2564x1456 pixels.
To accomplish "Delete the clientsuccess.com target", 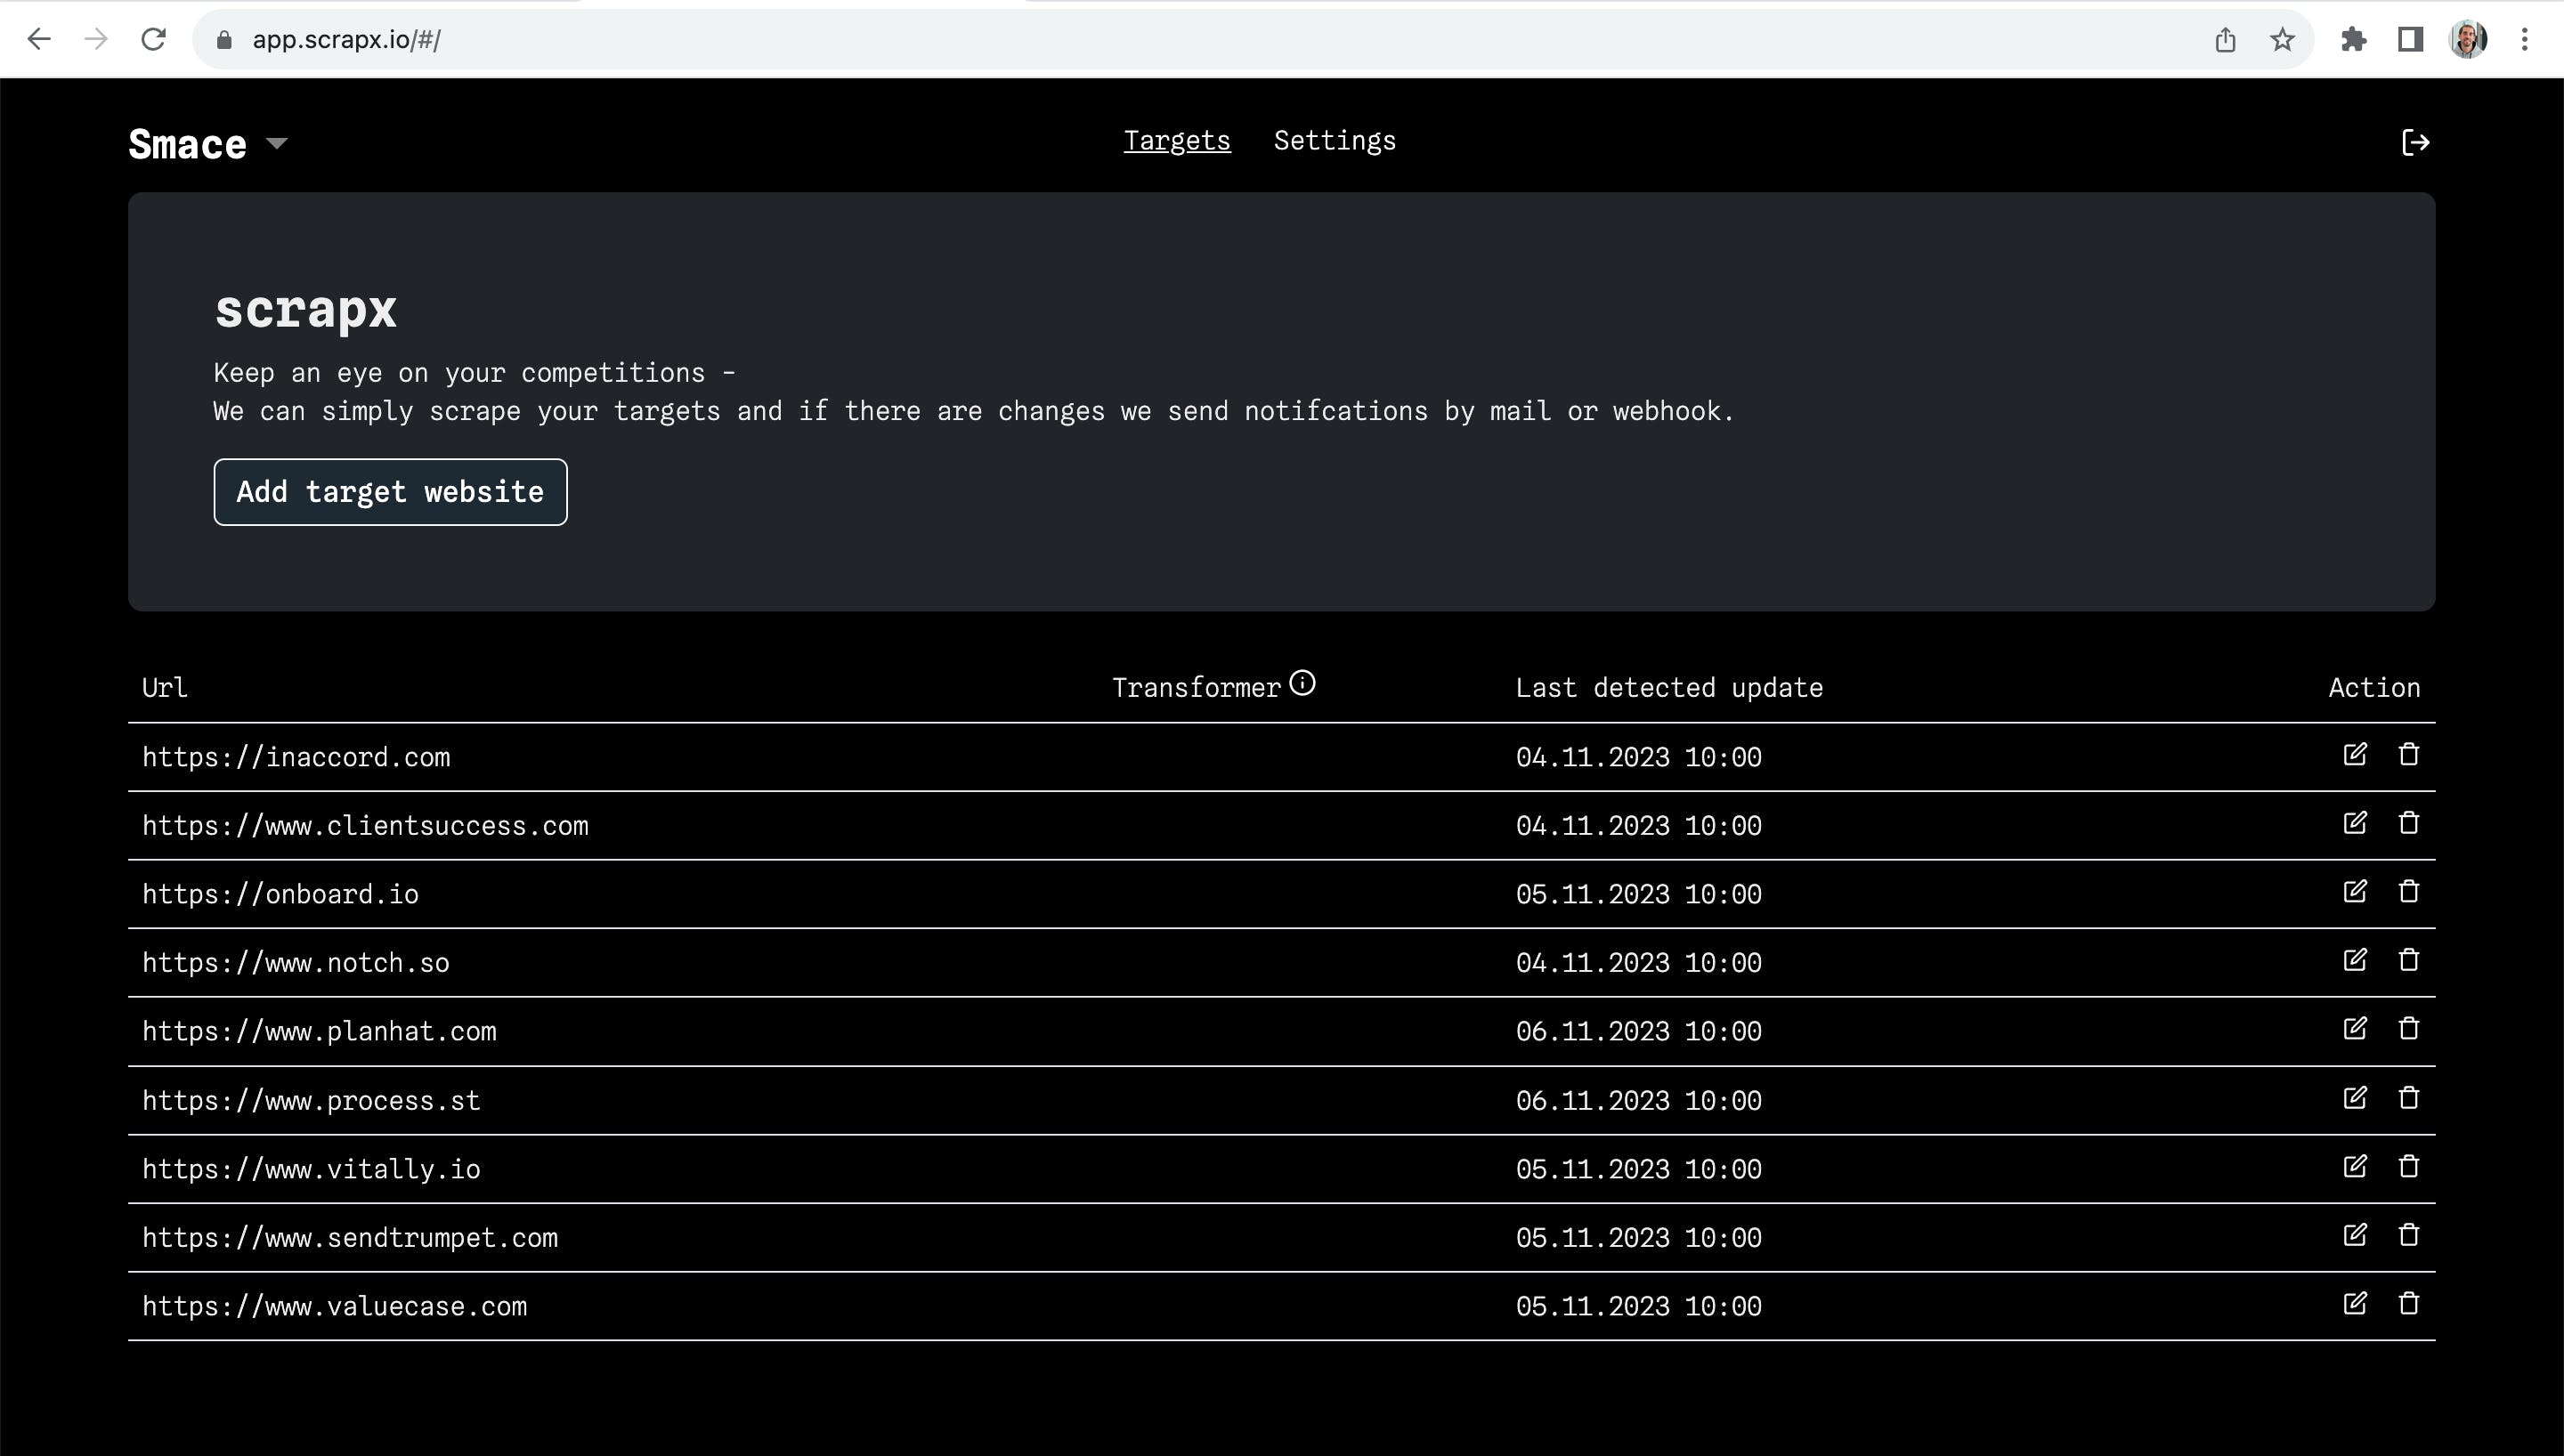I will [2408, 823].
